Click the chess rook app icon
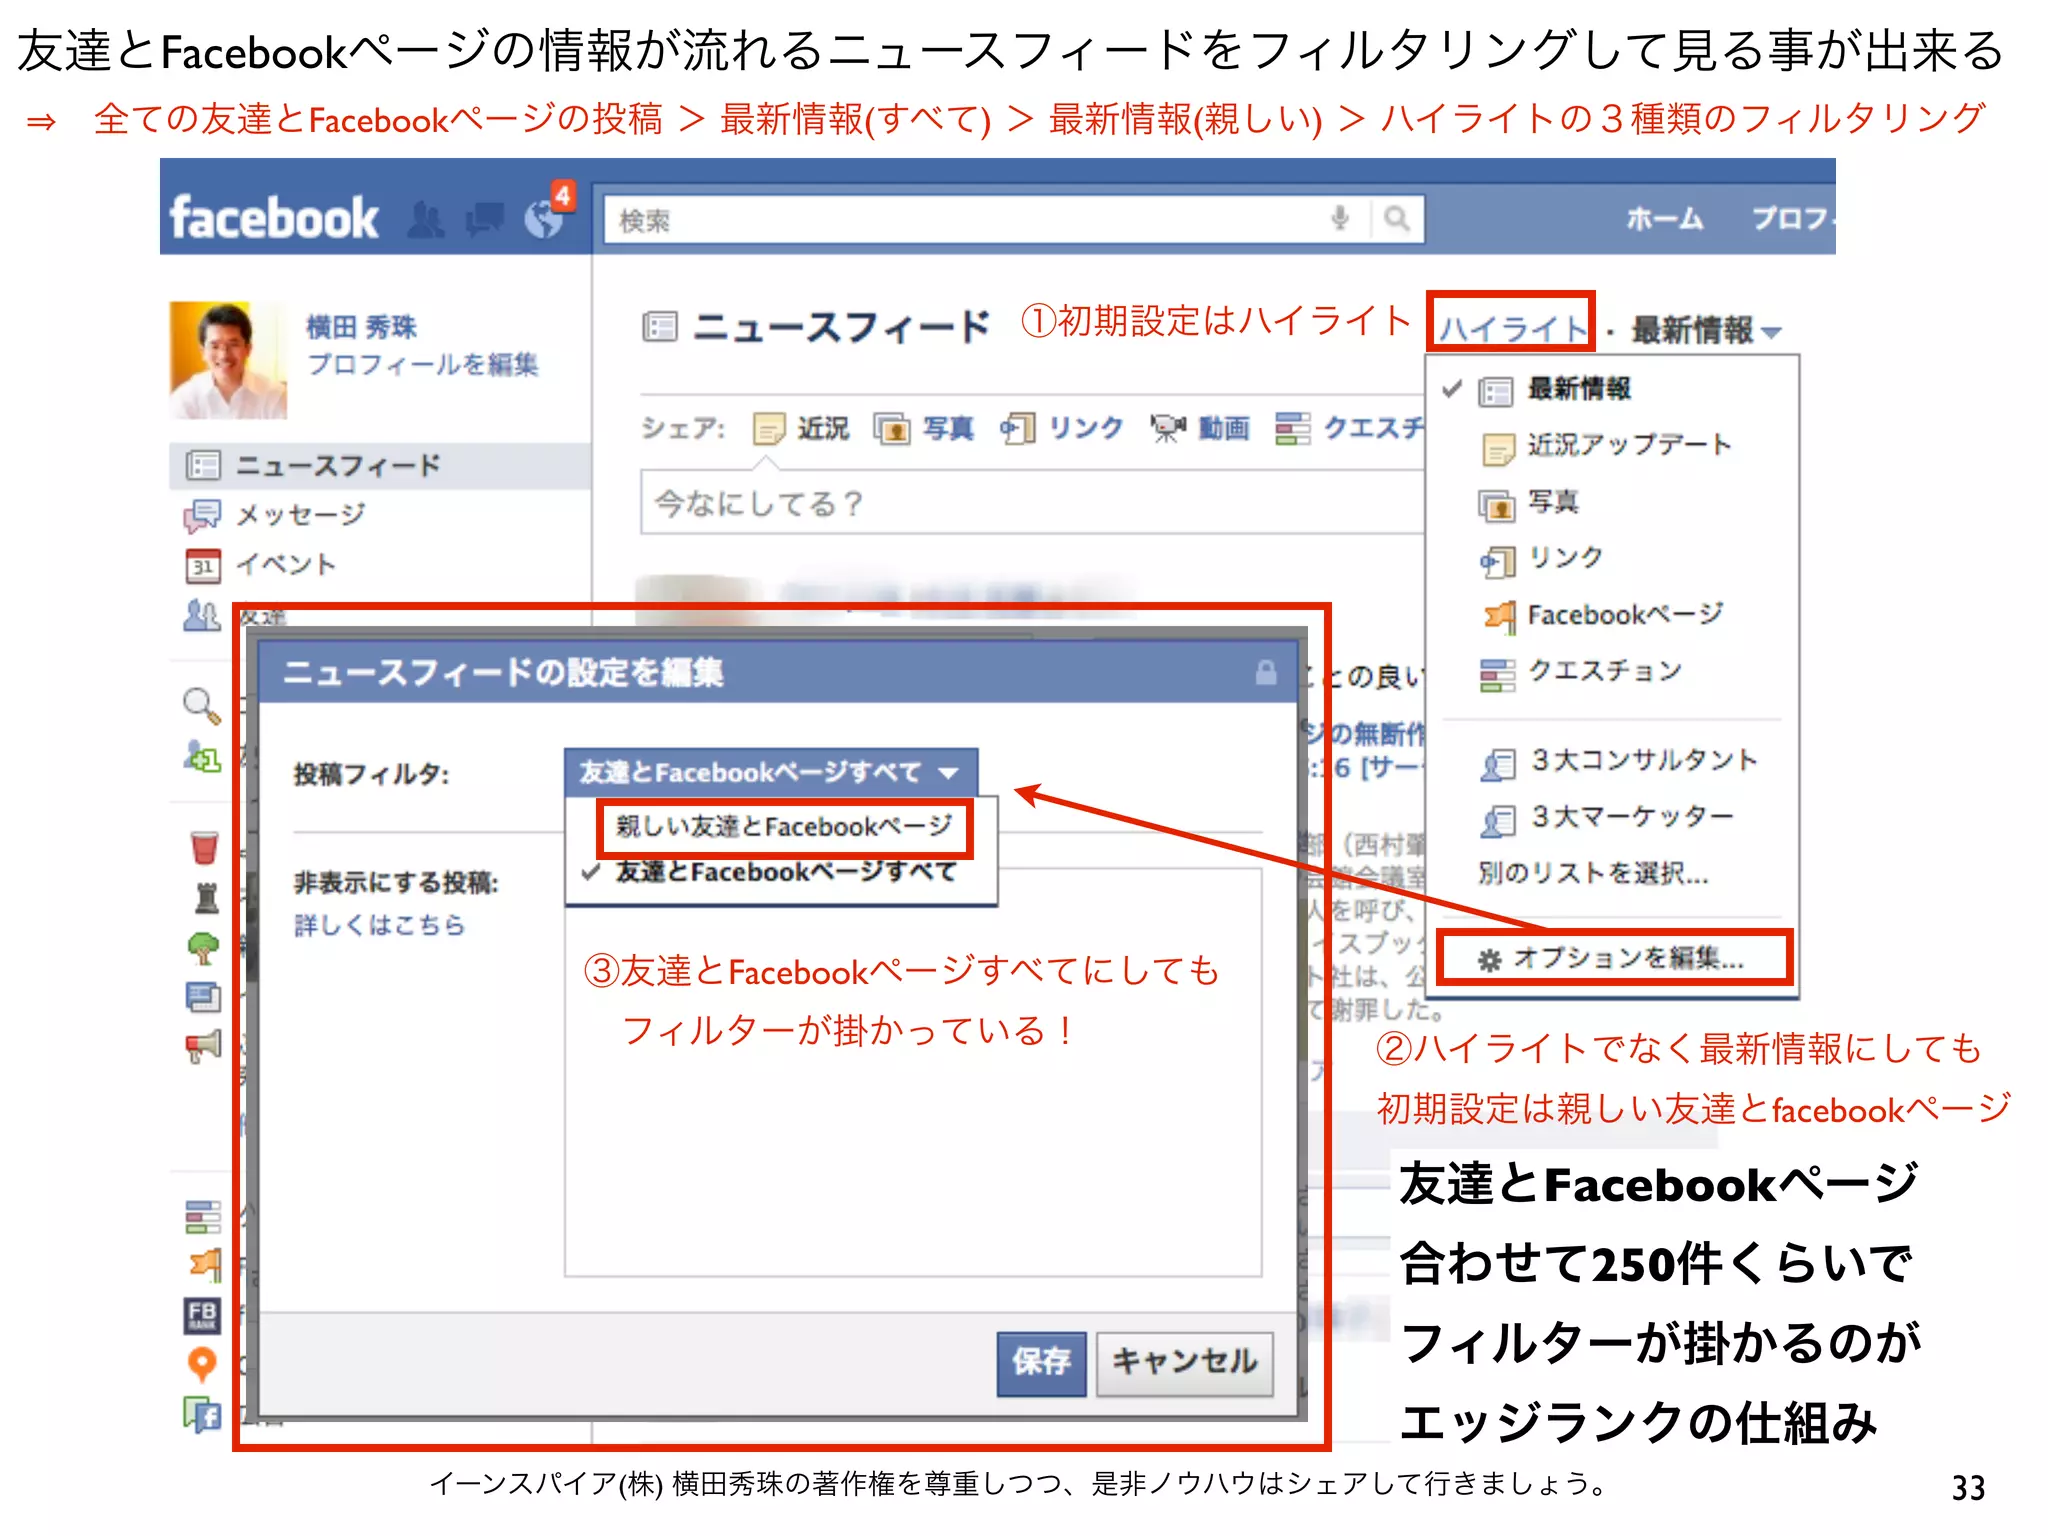Screen dimensions: 2048x1536 pos(206,897)
